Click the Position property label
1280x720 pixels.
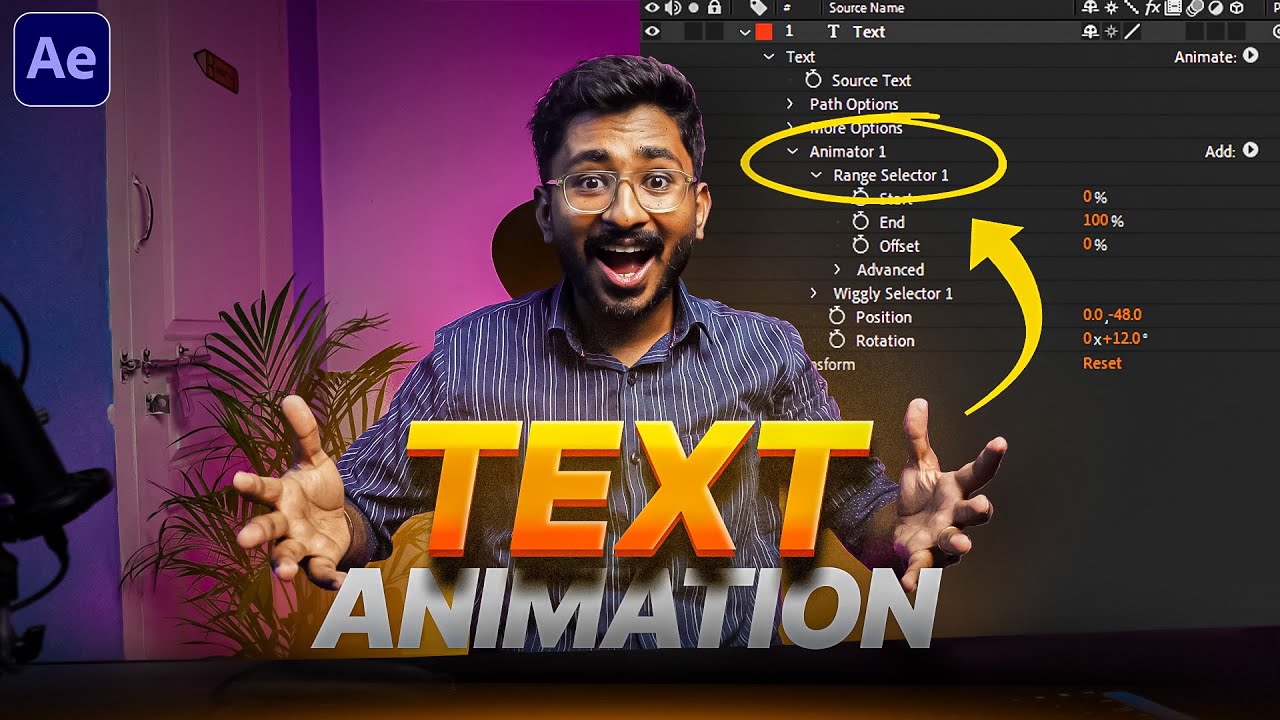click(883, 317)
